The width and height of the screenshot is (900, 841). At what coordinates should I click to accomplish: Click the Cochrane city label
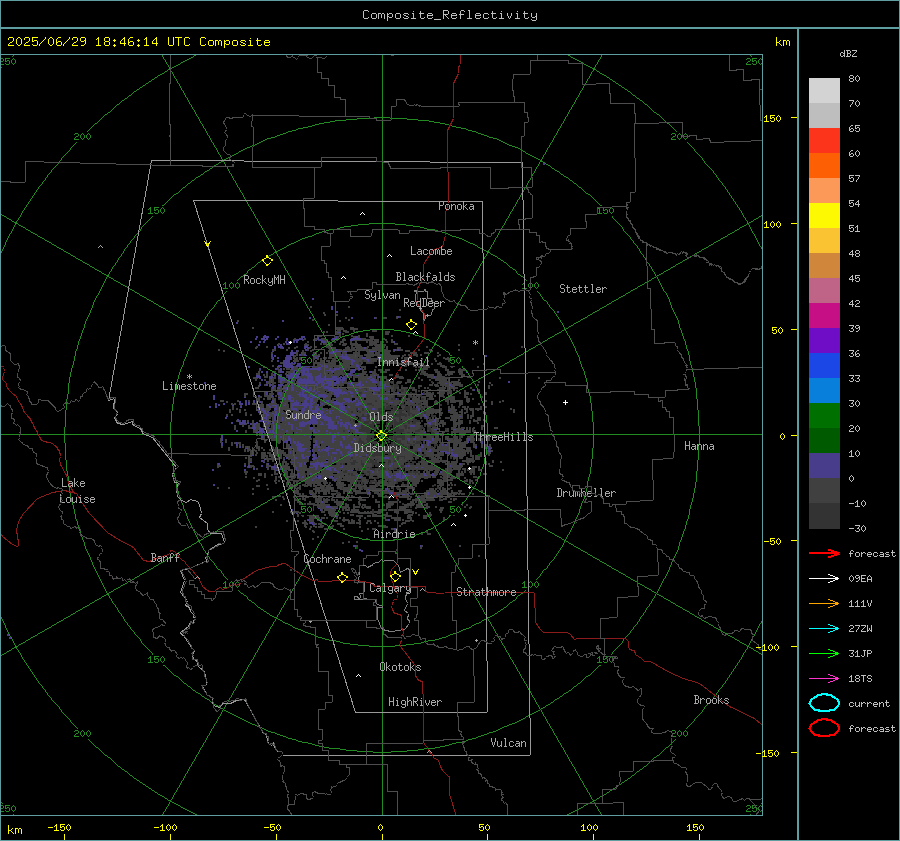[327, 559]
